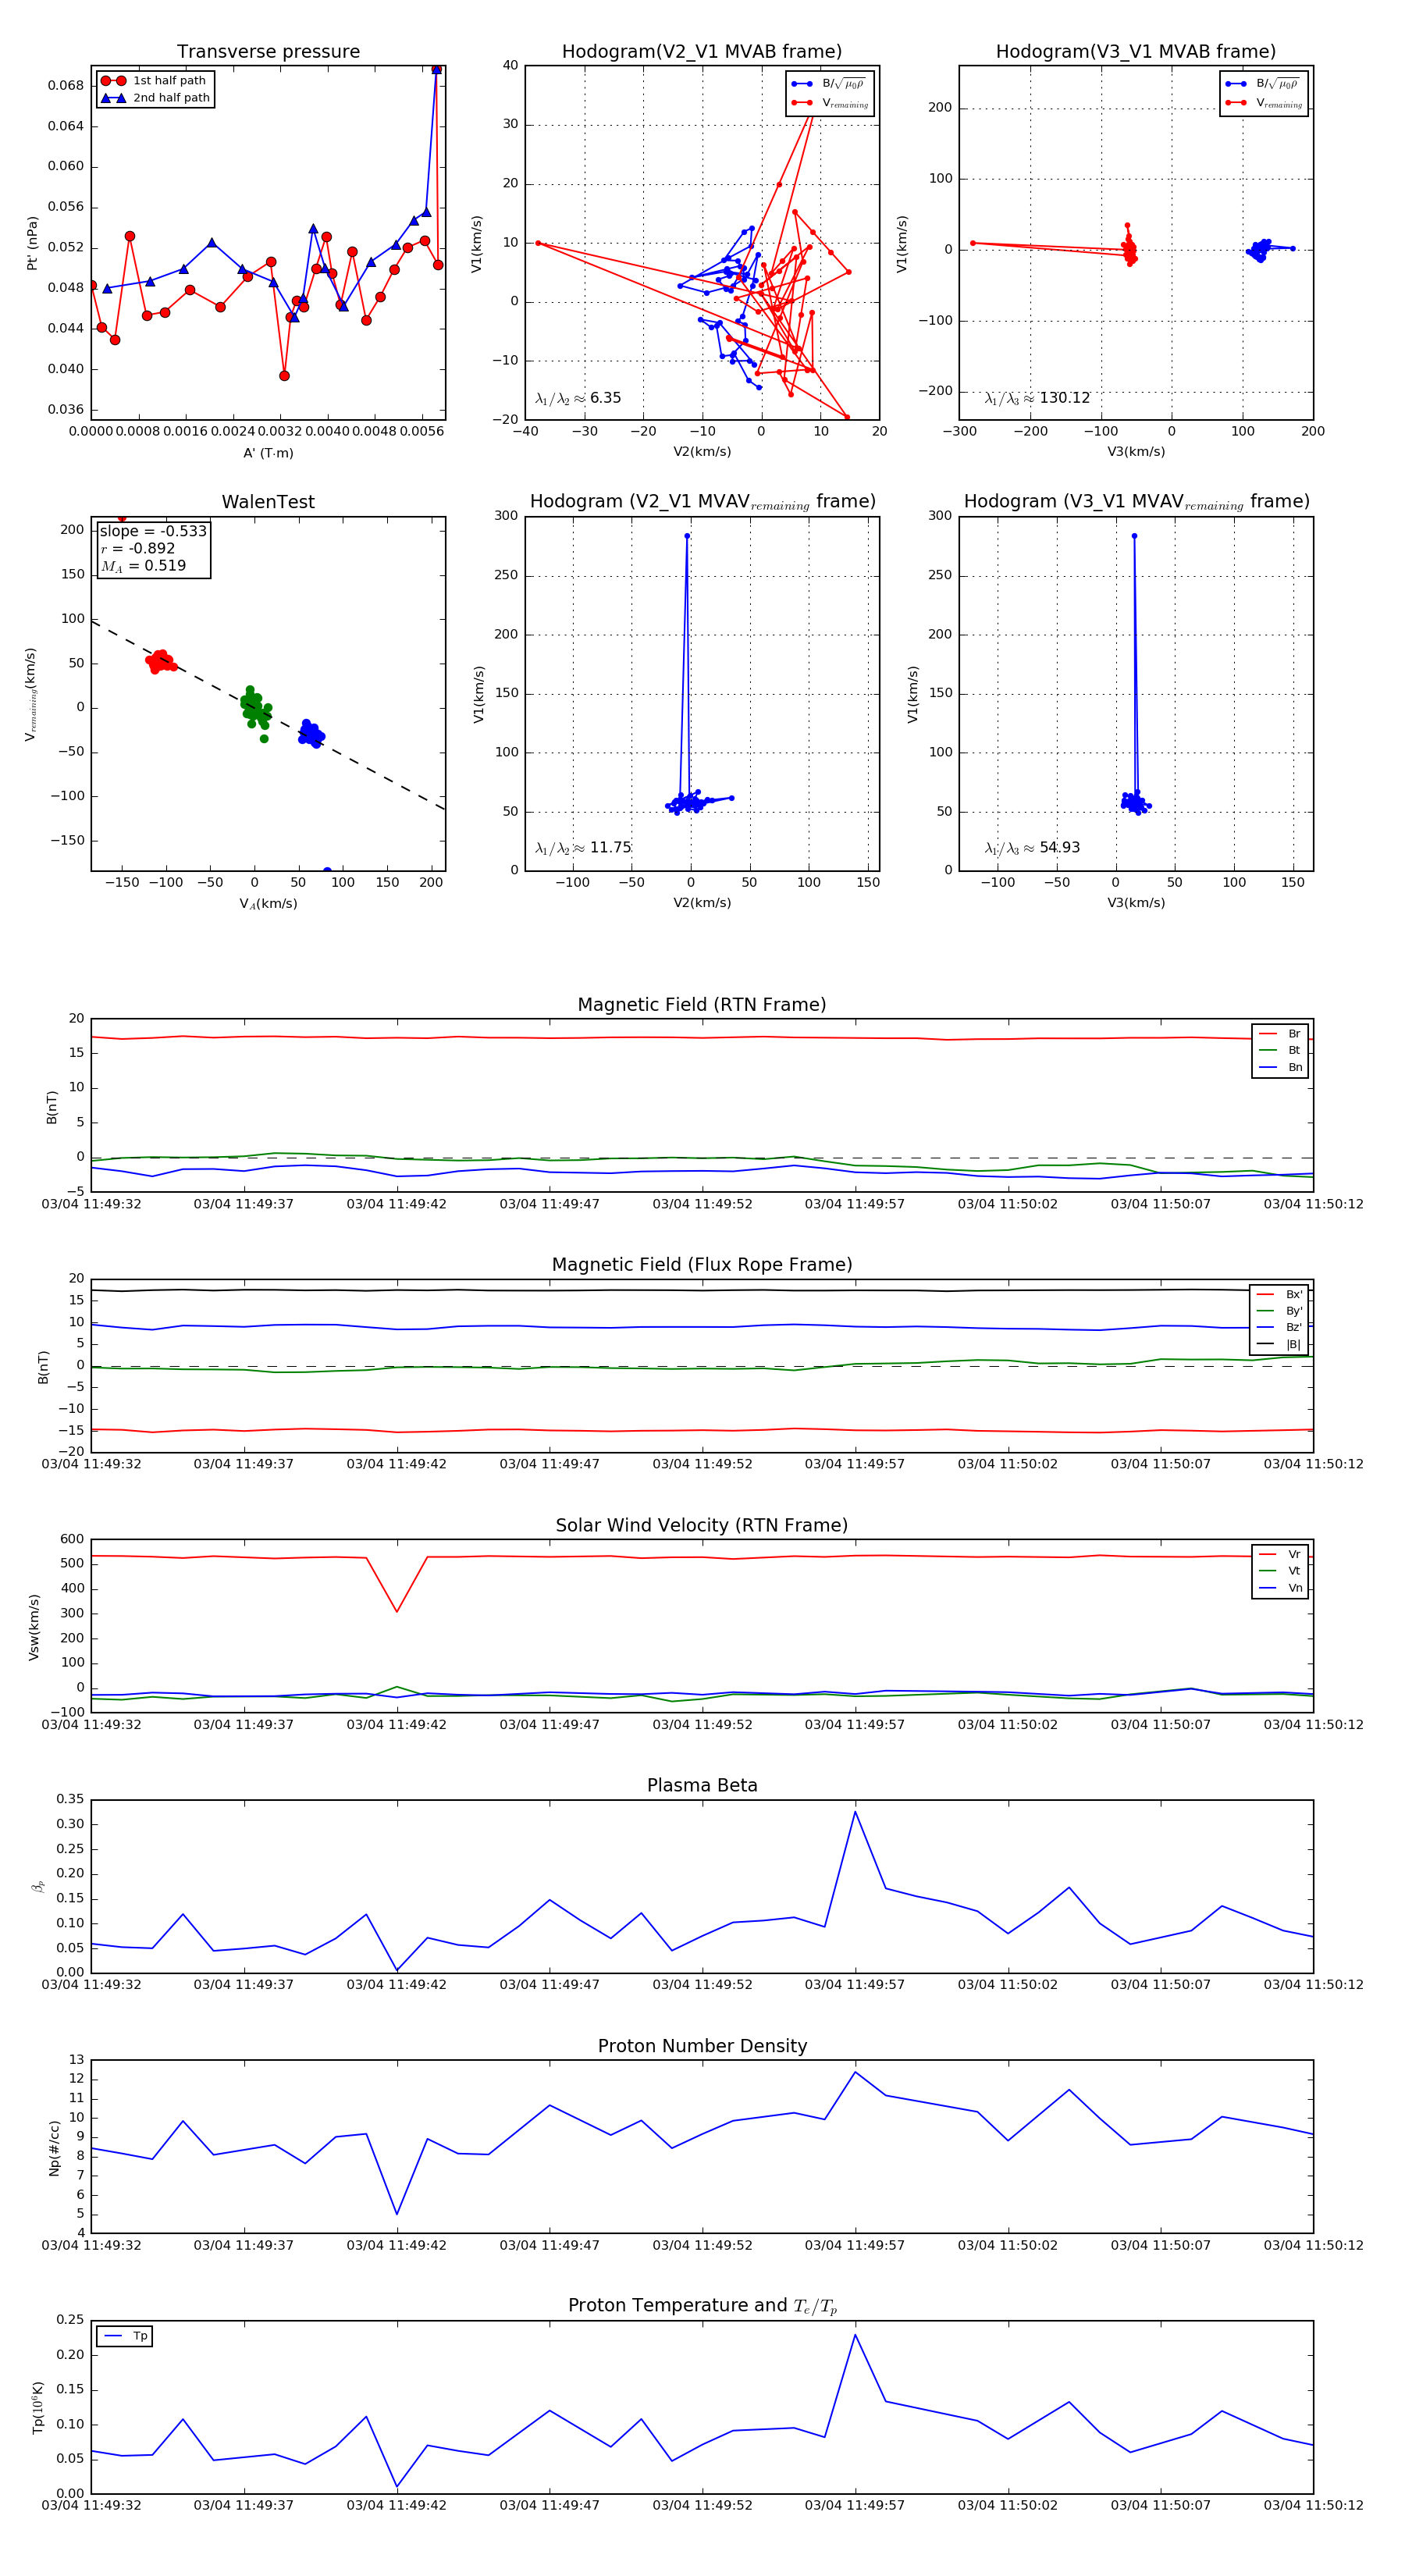The image size is (1405, 2576).
Task: Click the blue cluster in the WalenTest plot
Action: pos(311,735)
